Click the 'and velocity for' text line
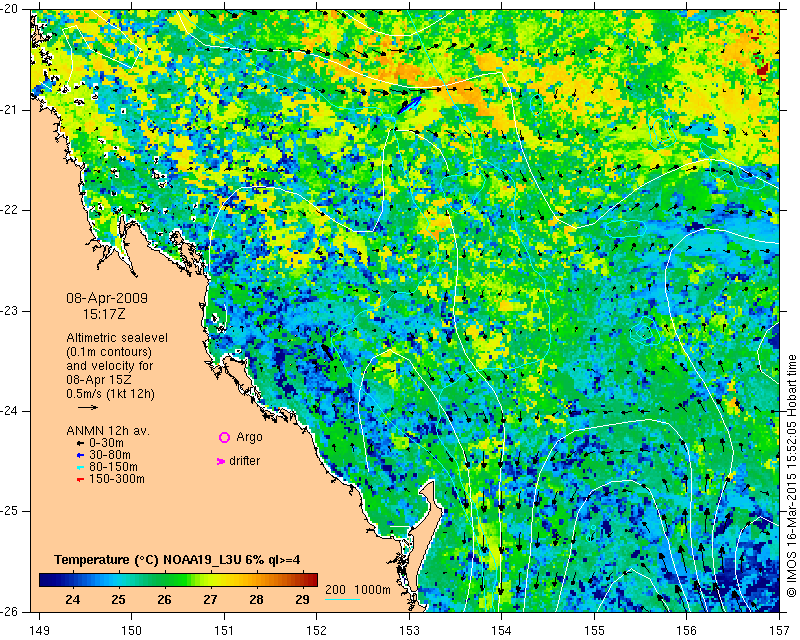 pyautogui.click(x=110, y=366)
